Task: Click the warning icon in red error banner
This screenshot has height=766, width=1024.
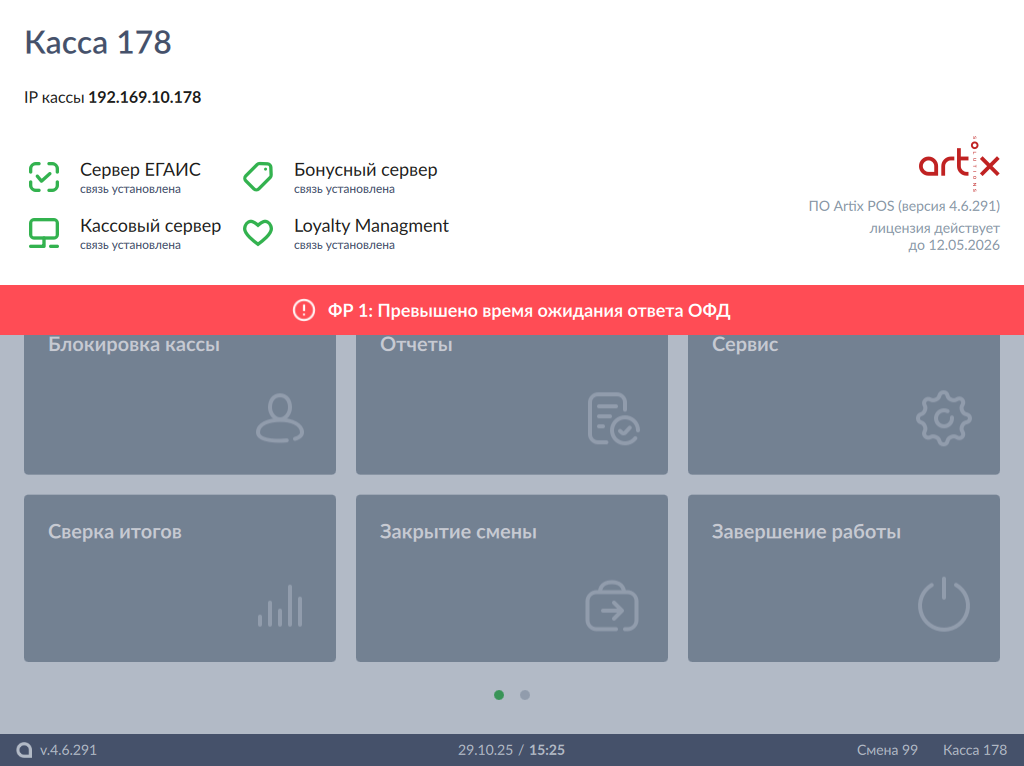Action: click(x=304, y=311)
